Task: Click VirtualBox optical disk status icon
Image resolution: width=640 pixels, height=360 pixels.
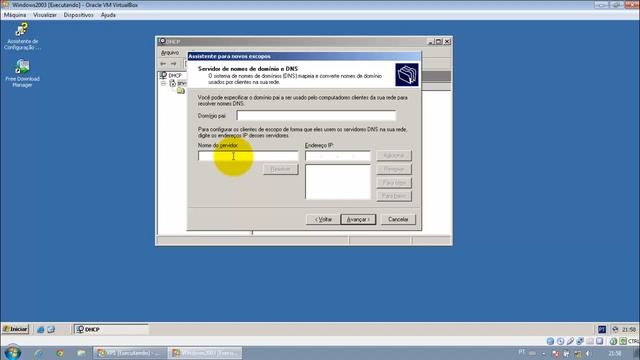Action: 560,341
